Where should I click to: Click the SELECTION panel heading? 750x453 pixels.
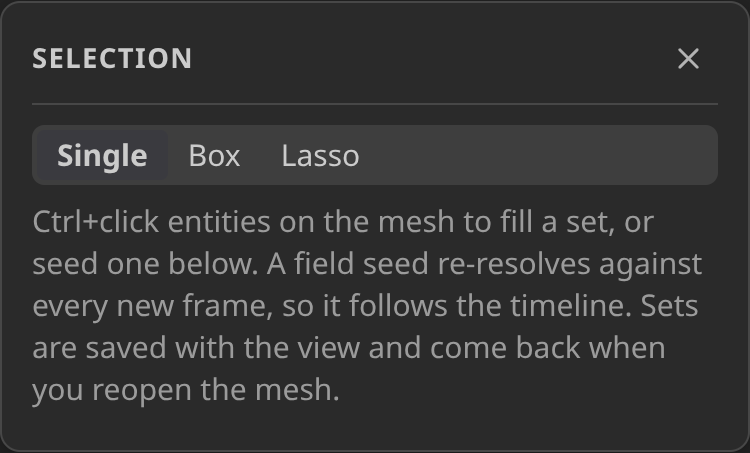point(112,58)
